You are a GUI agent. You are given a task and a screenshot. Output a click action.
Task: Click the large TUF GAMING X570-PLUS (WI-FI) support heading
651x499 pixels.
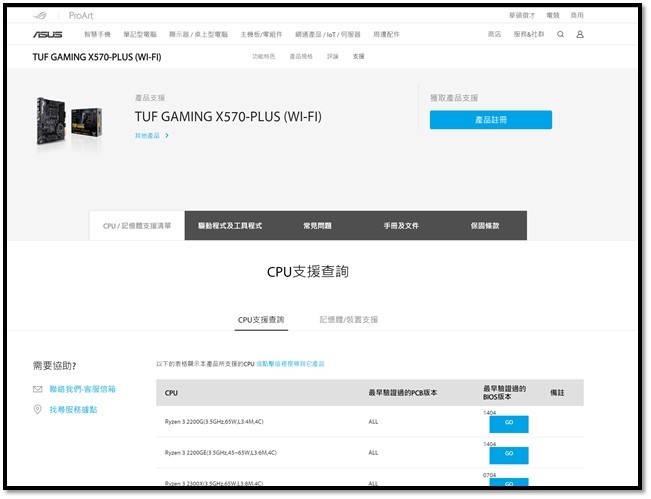228,117
